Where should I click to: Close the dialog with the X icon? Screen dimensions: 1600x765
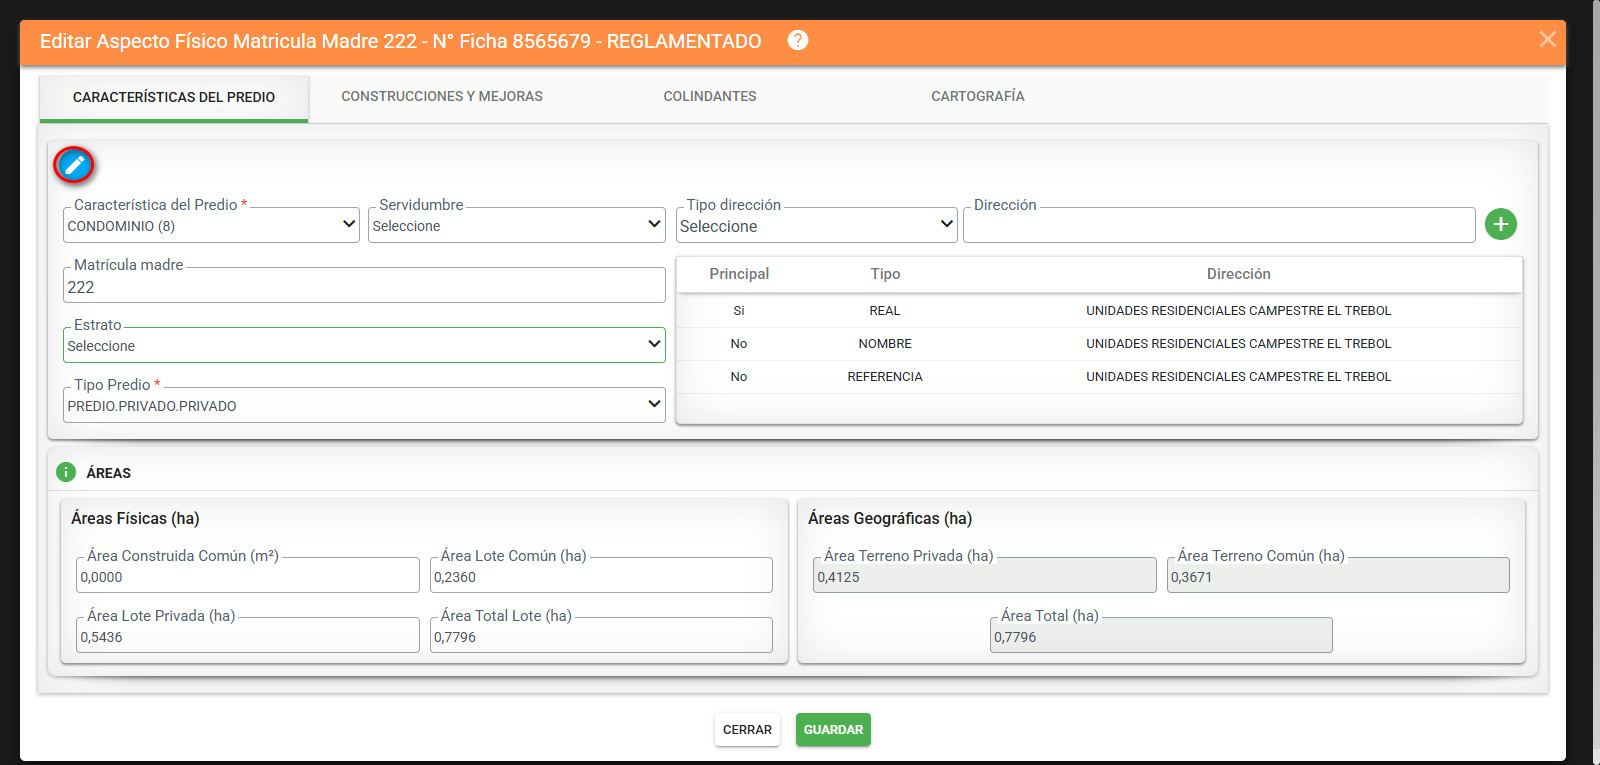click(1547, 39)
